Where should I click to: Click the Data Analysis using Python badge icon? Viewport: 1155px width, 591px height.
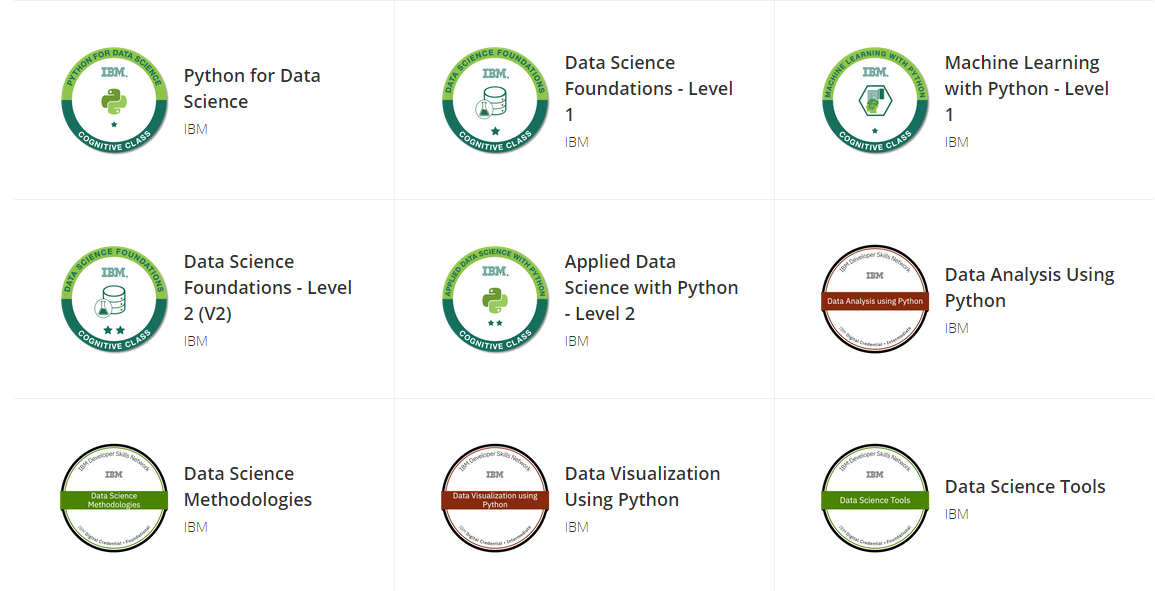(x=875, y=300)
